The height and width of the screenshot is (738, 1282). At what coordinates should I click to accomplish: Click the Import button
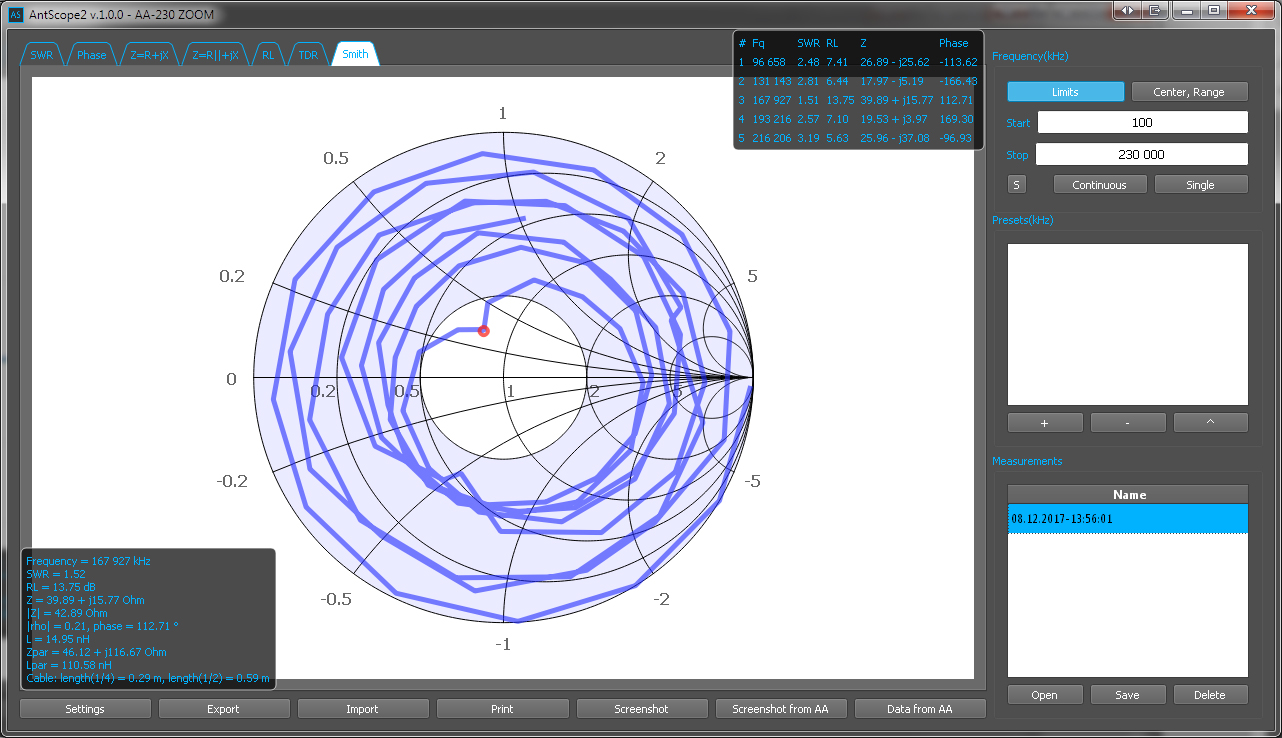[363, 709]
